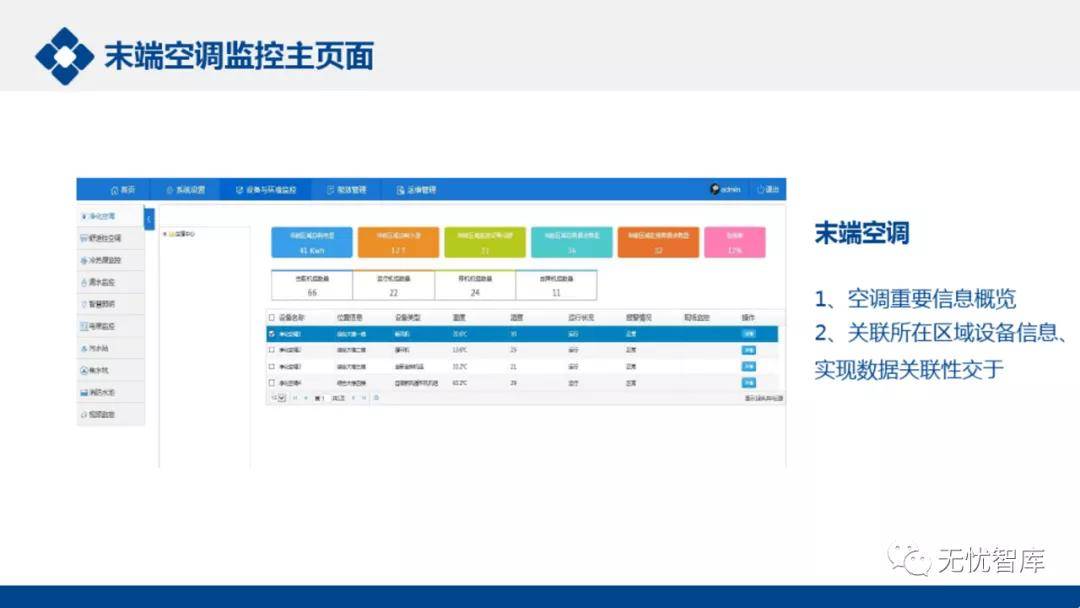Image resolution: width=1080 pixels, height=608 pixels.
Task: Uncheck the highlighted first row checkbox
Action: coord(271,333)
